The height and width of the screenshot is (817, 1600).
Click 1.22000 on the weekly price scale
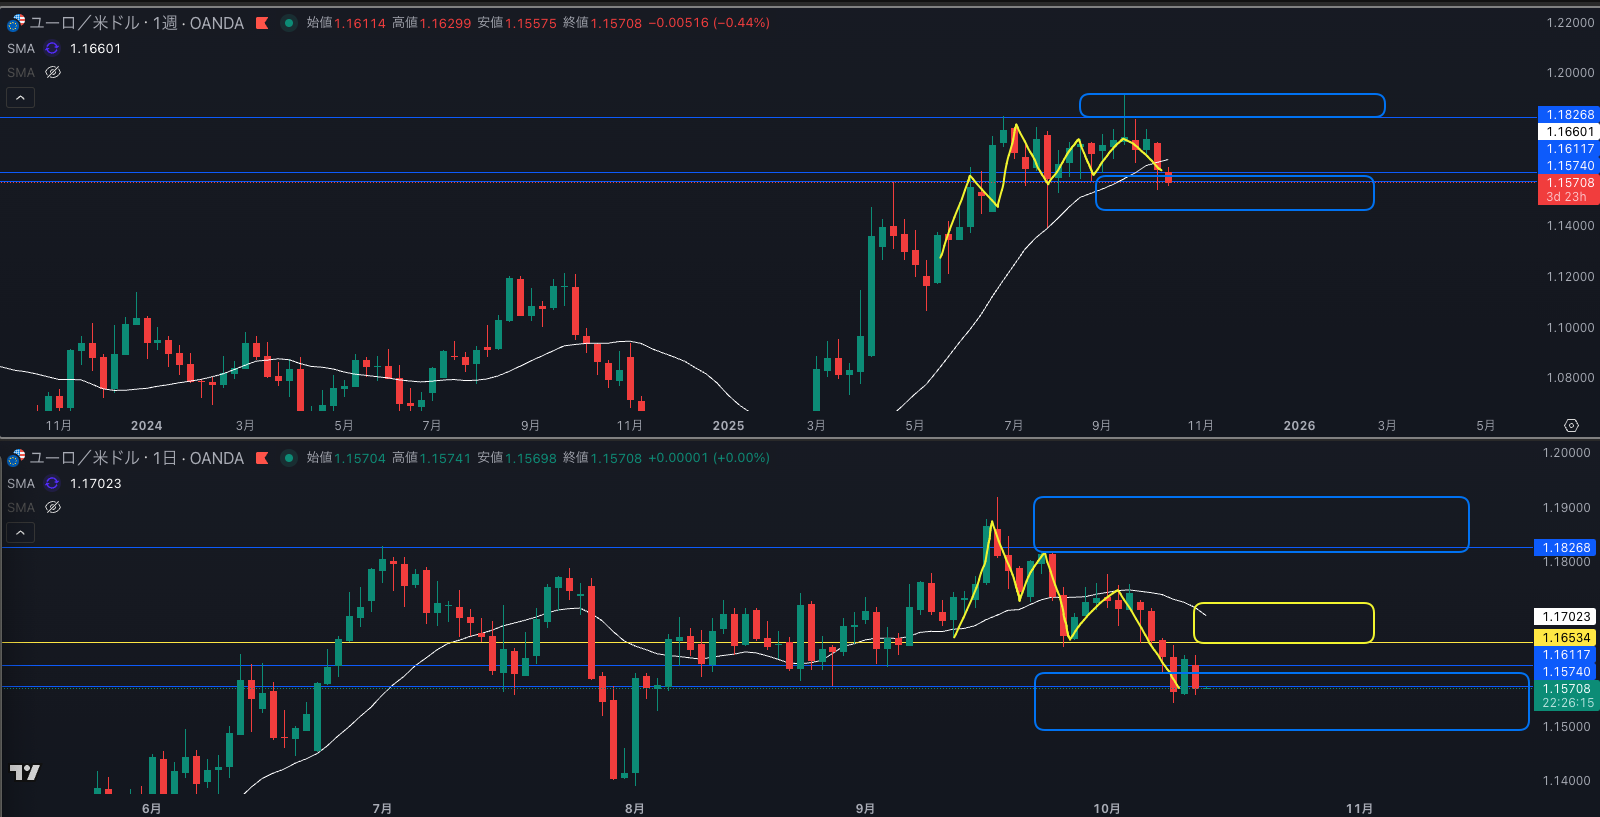[x=1570, y=23]
